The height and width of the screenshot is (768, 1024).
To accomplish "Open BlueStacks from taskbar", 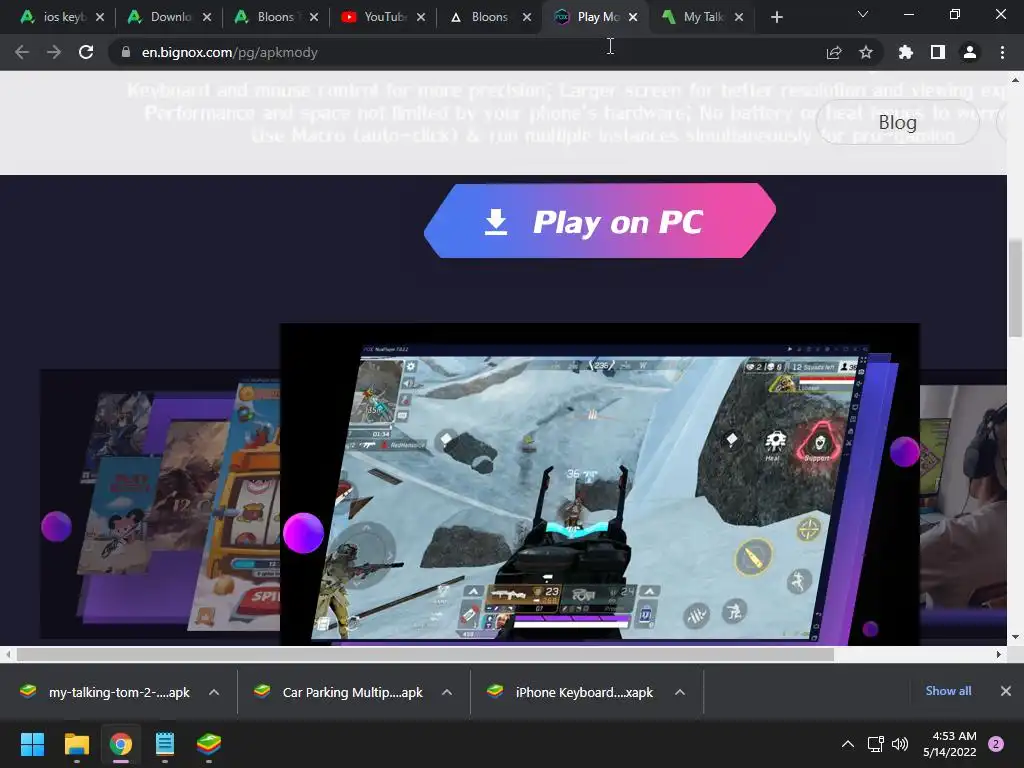I will (x=209, y=744).
